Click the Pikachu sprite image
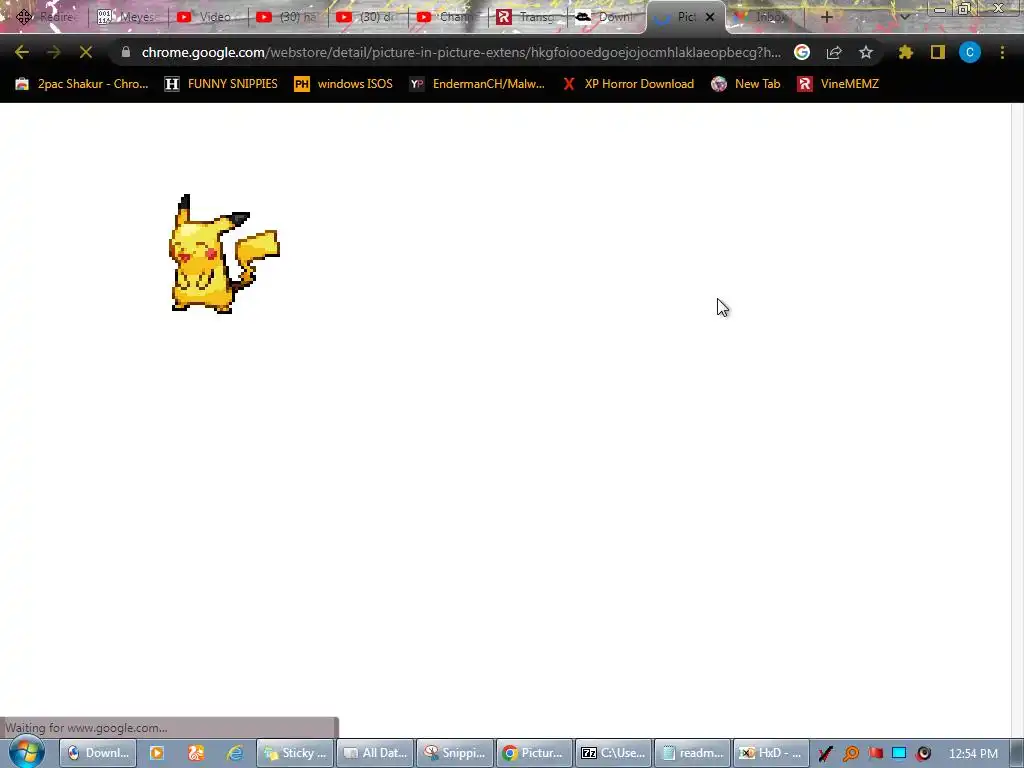 (224, 254)
